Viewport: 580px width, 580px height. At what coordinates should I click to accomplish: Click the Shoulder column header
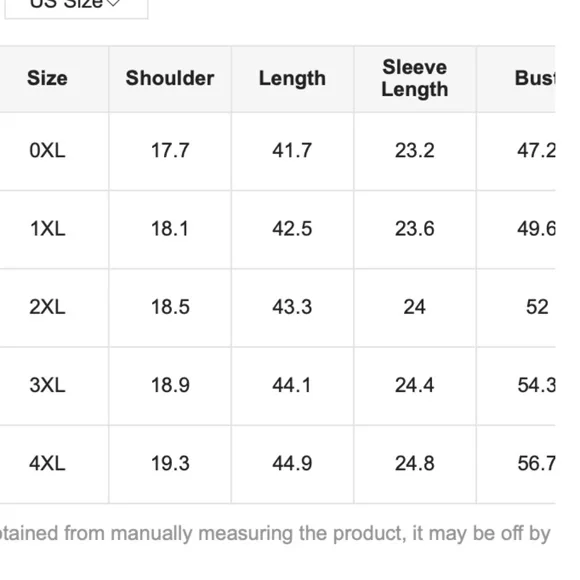click(x=170, y=78)
